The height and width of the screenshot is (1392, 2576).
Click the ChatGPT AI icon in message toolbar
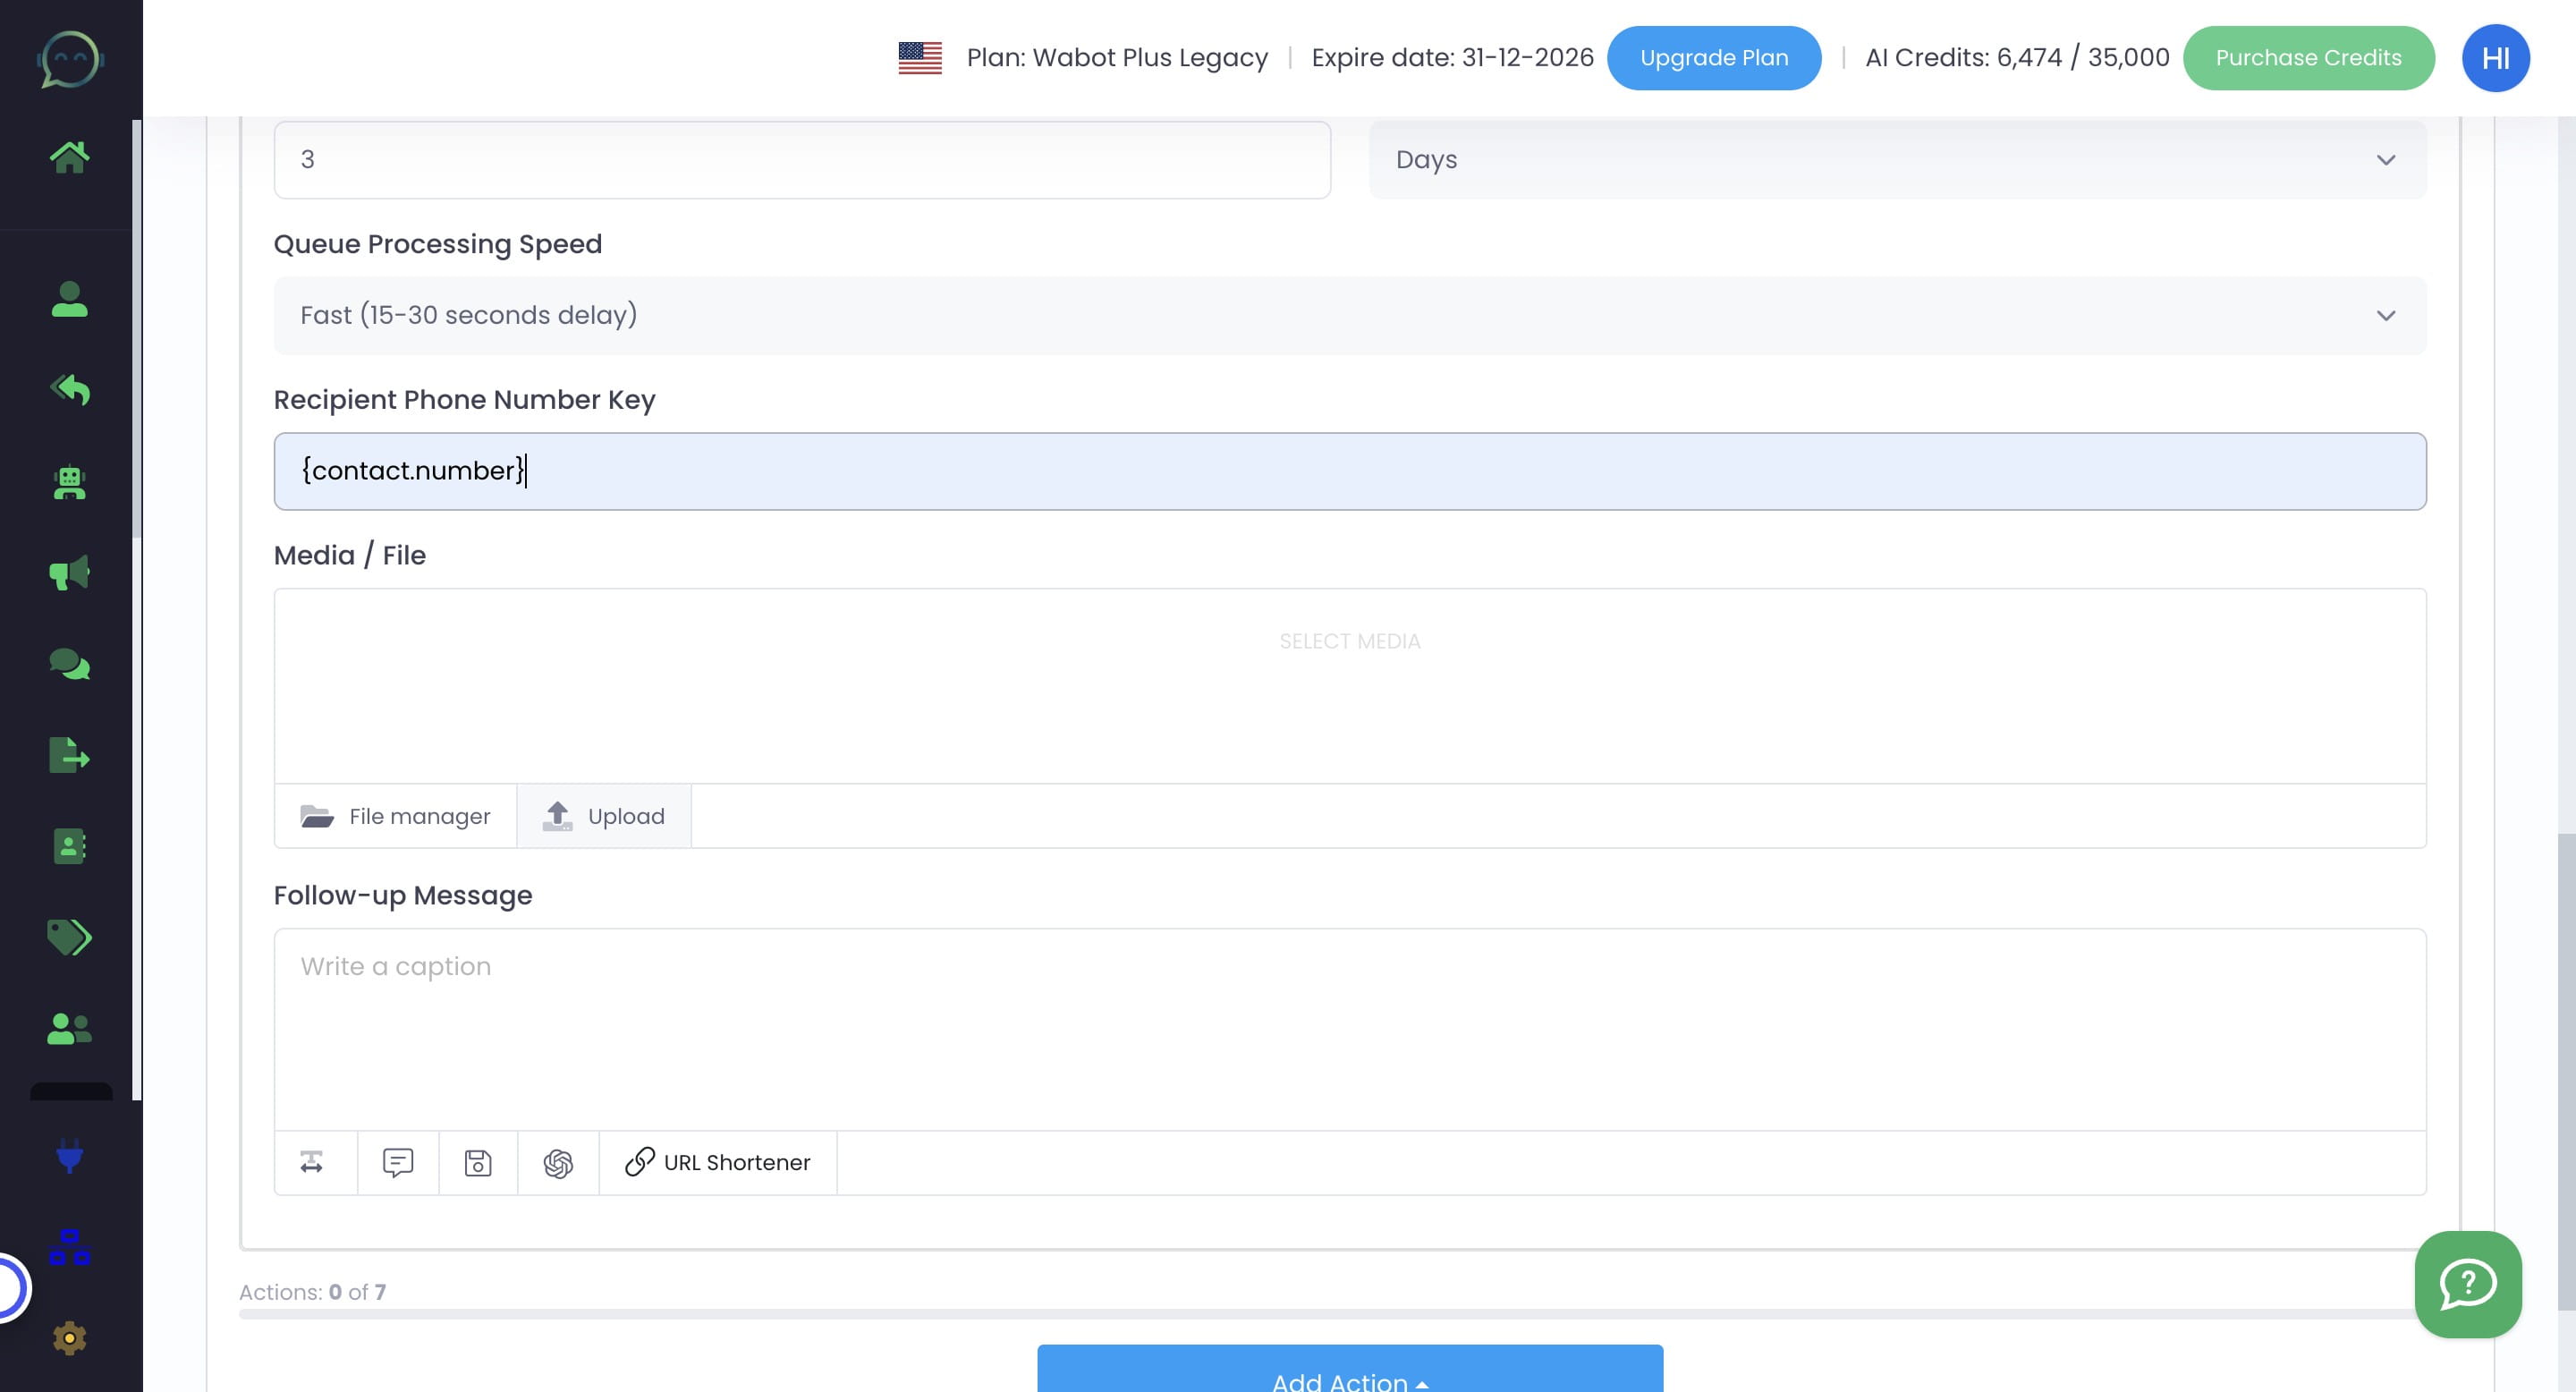558,1163
